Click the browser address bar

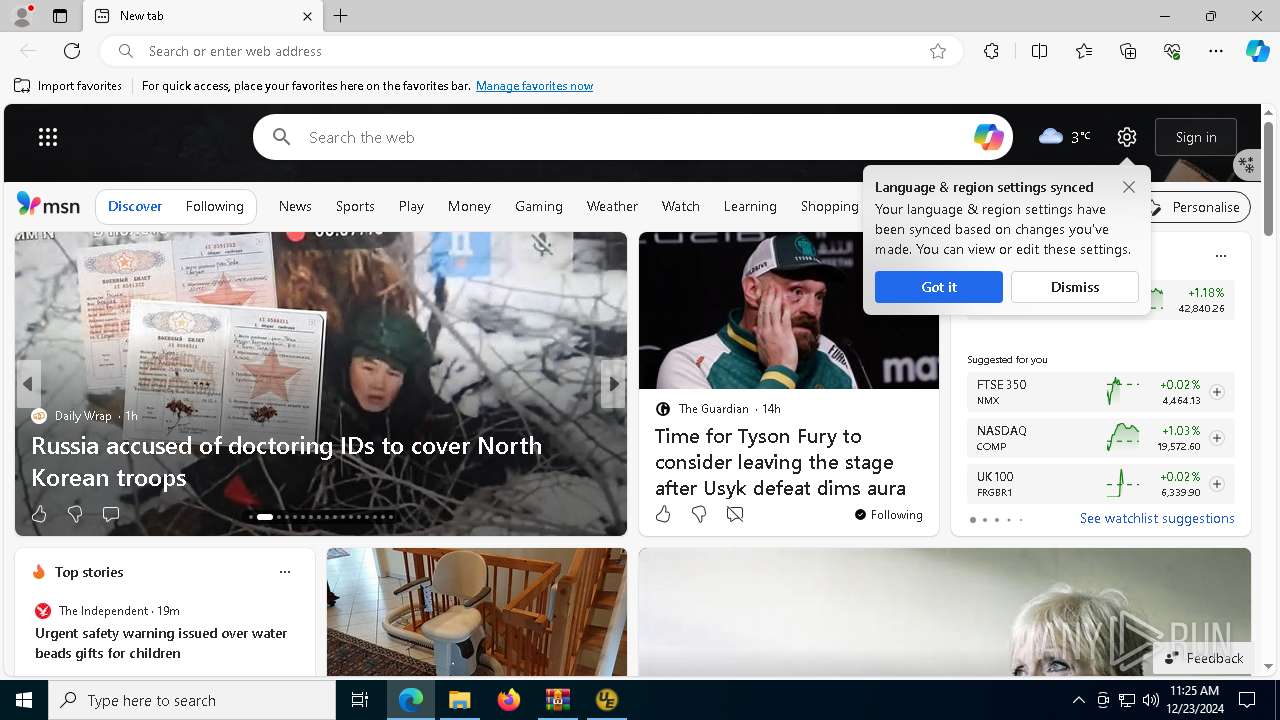530,51
